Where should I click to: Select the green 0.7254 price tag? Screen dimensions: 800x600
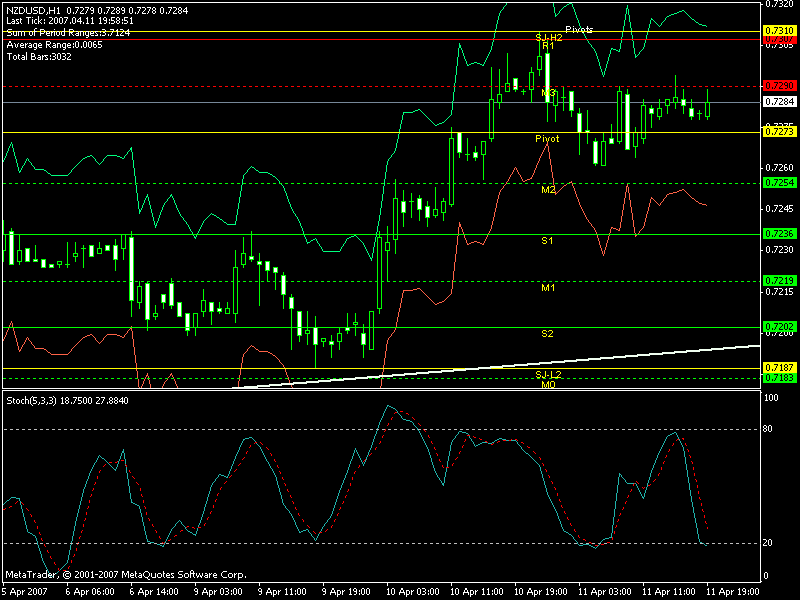click(778, 183)
